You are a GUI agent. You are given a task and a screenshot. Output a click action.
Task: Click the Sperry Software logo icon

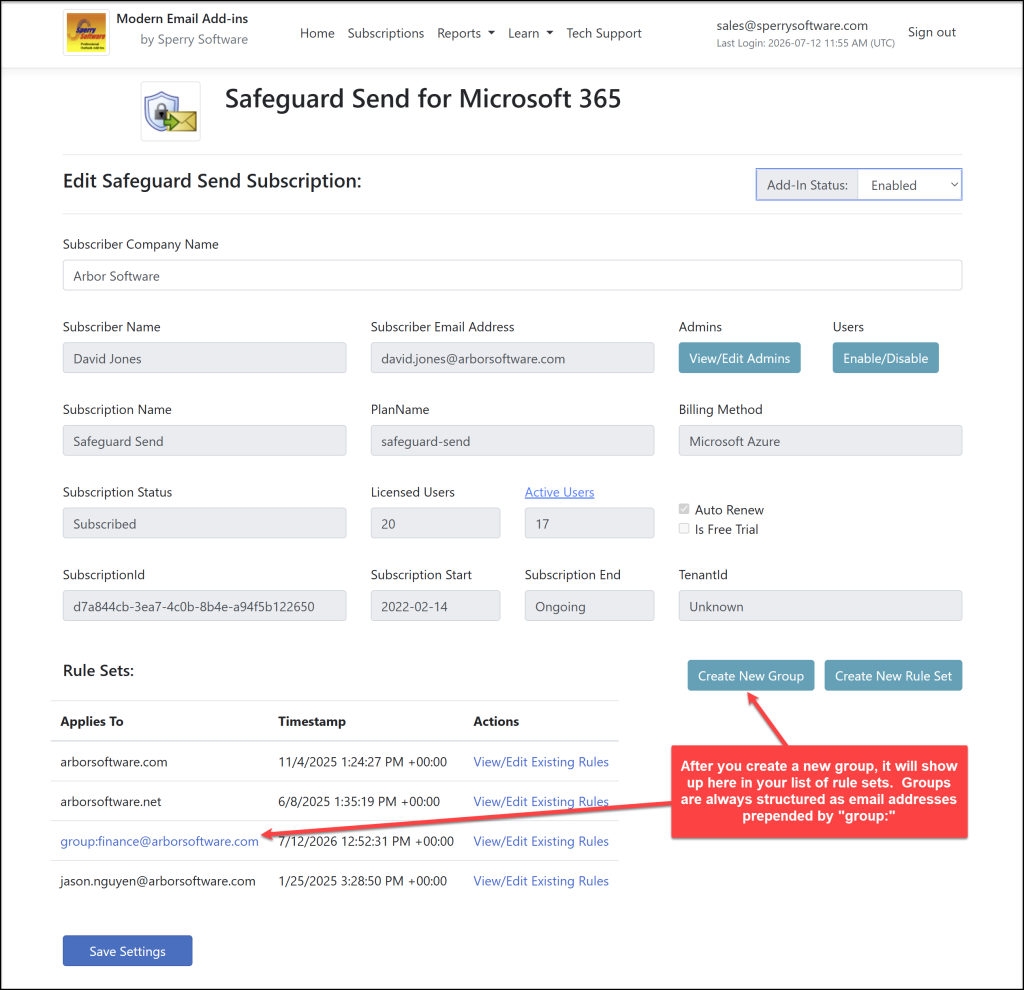(x=86, y=33)
